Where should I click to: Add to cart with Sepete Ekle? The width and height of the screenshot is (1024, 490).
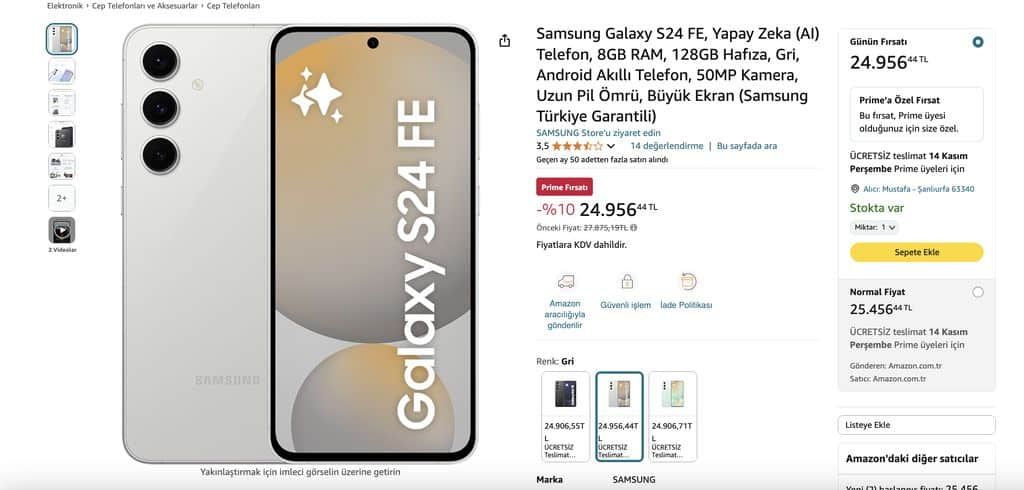click(x=916, y=252)
